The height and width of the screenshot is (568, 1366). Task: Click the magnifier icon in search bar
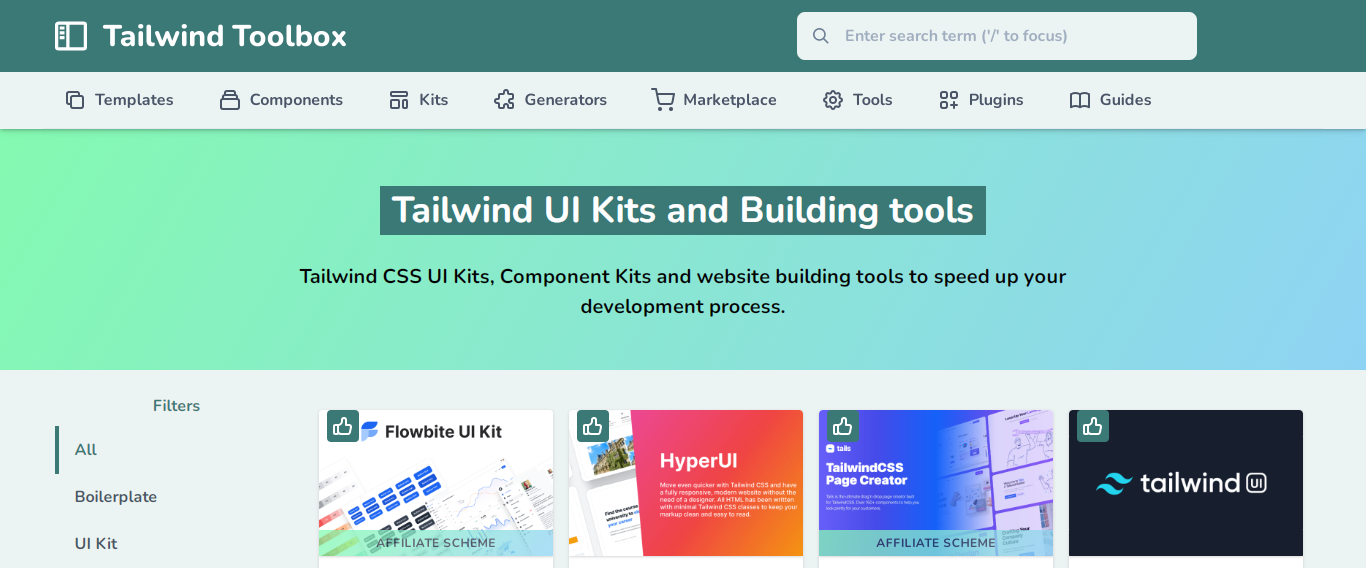[821, 36]
